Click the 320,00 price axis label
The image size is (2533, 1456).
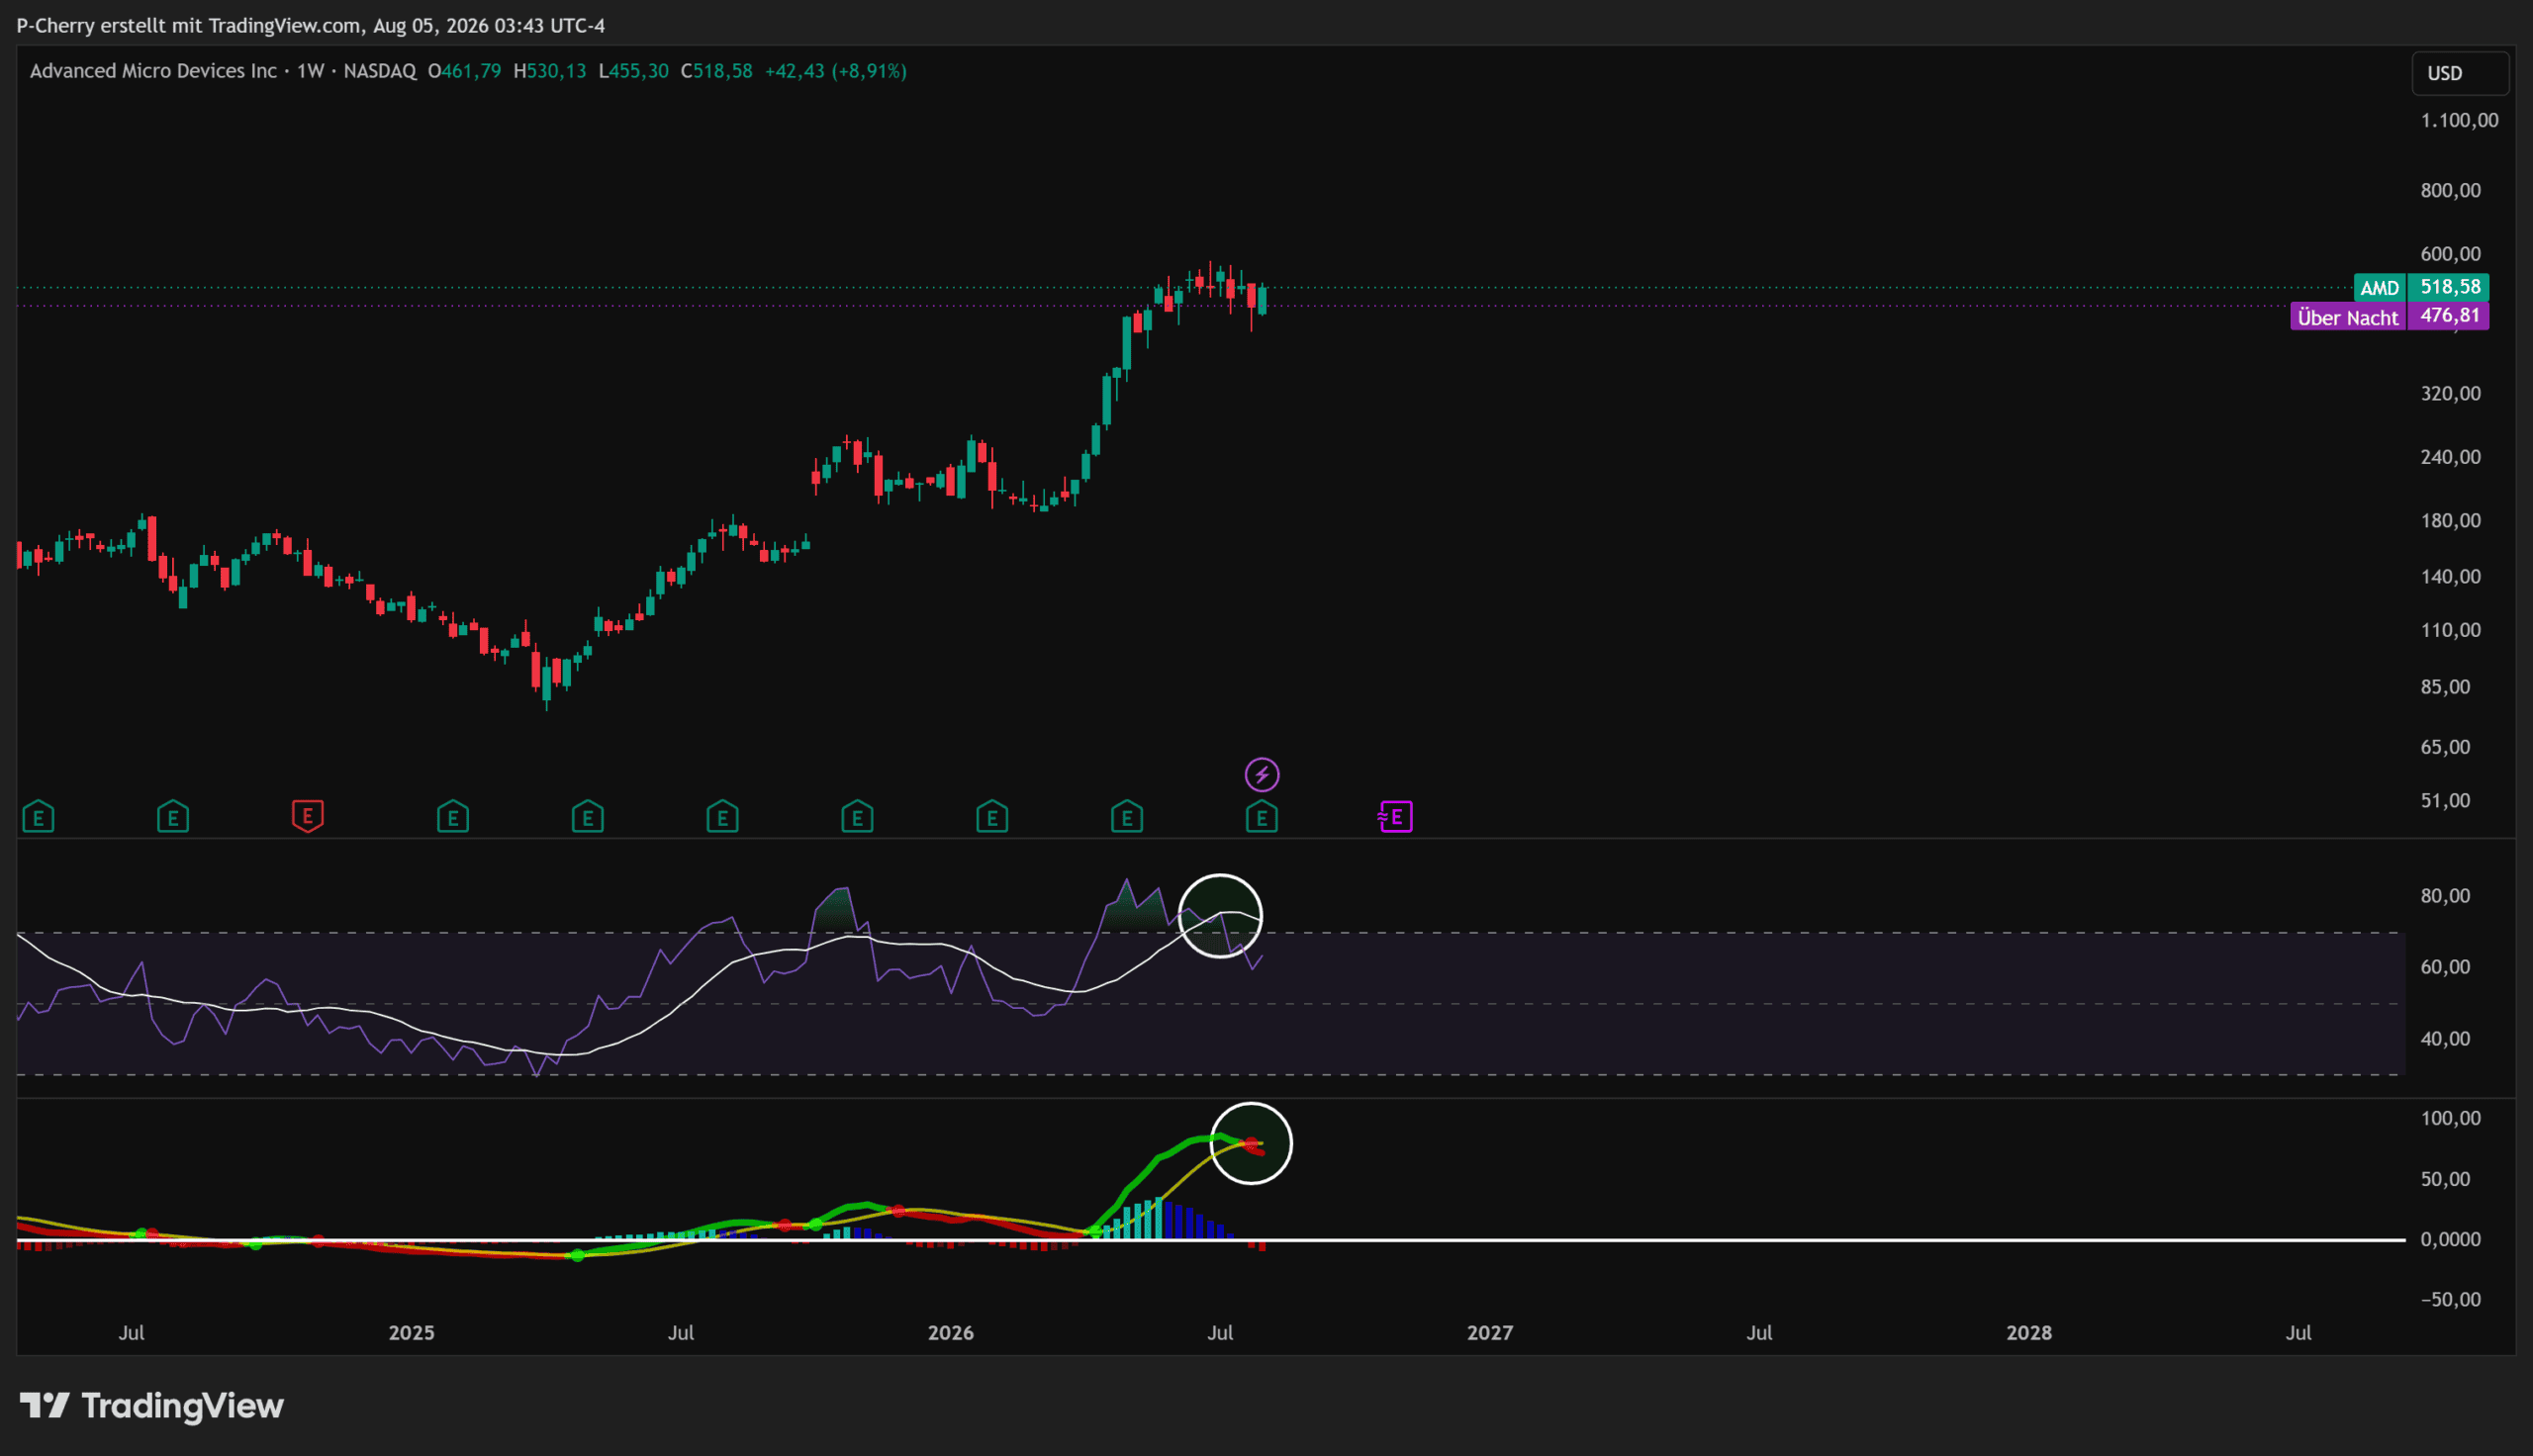2450,393
